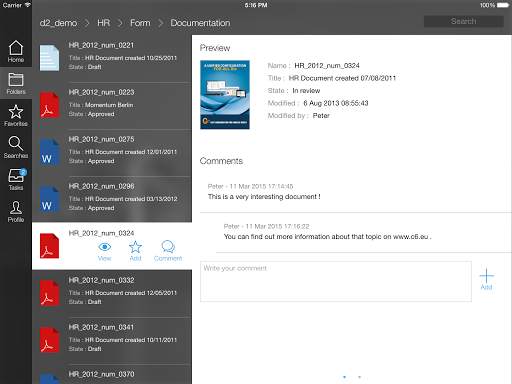Click the Comments heading
This screenshot has height=384, width=512.
click(x=221, y=161)
